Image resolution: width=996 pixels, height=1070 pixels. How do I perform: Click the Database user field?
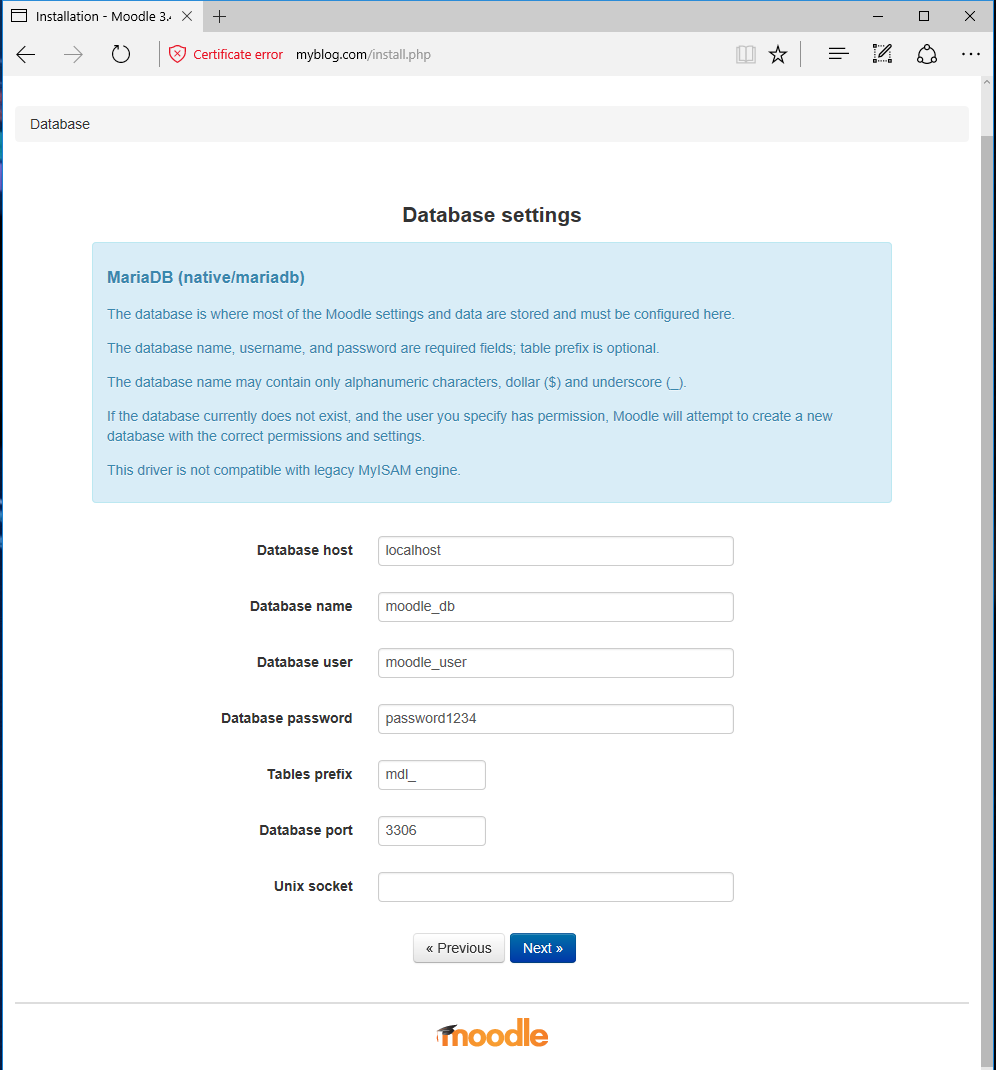(x=555, y=663)
